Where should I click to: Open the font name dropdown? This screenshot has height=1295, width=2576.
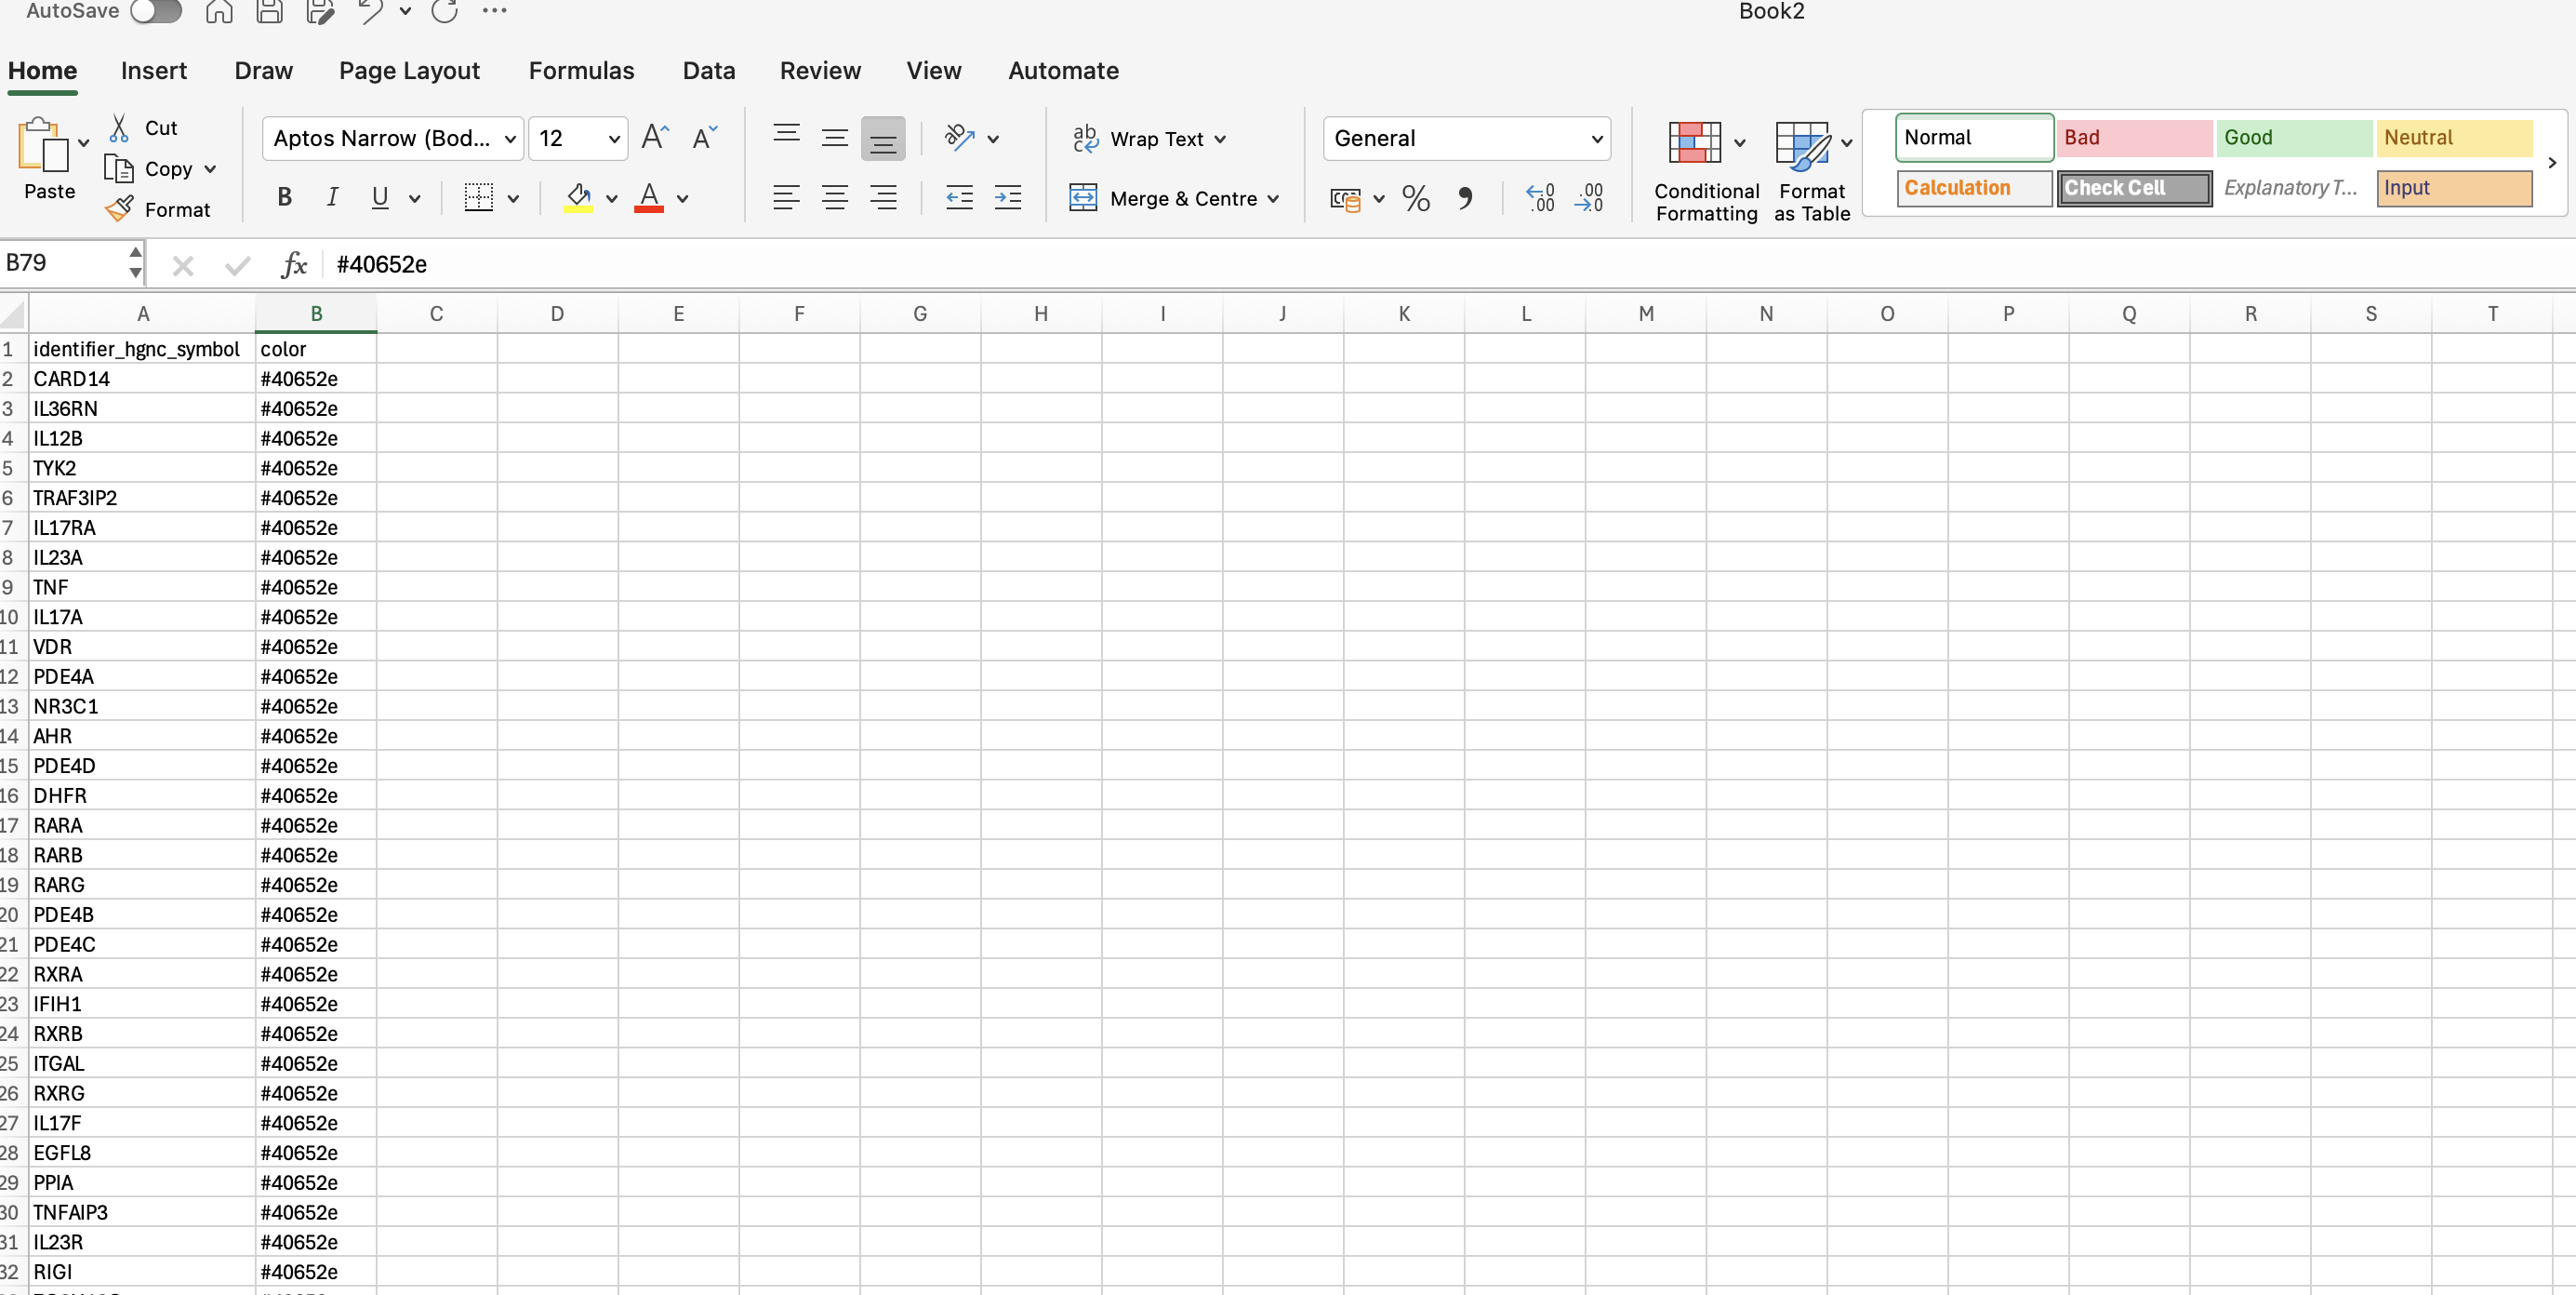click(510, 139)
